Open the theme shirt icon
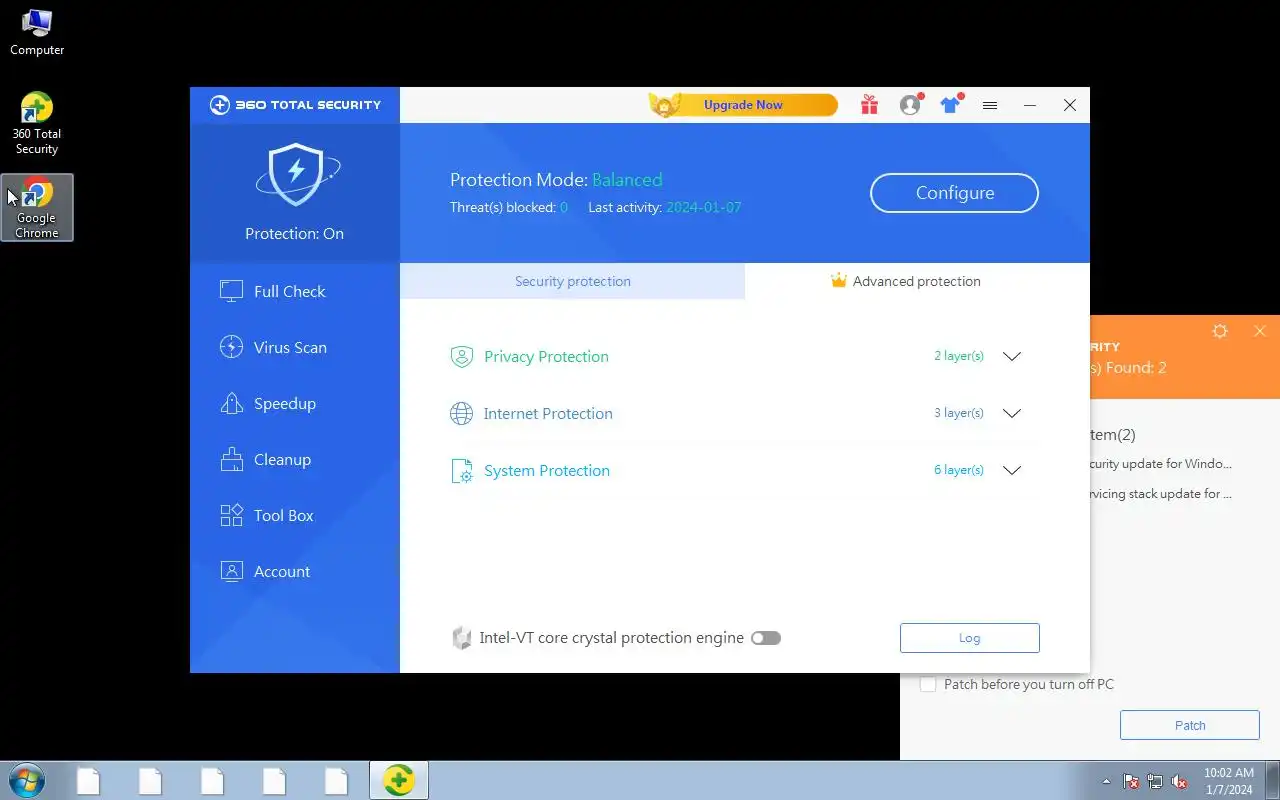This screenshot has width=1280, height=800. [x=950, y=105]
